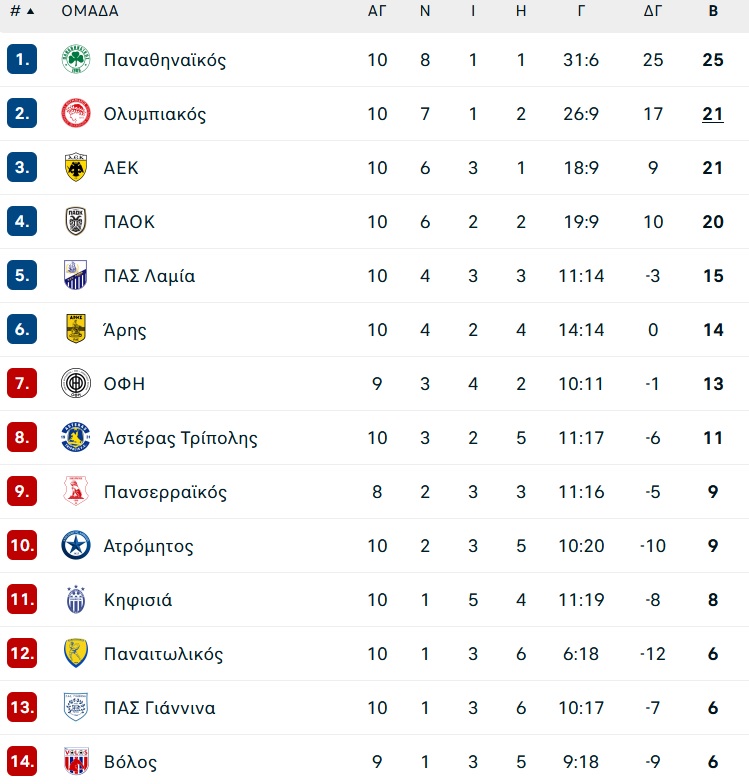The image size is (749, 784).
Task: Sort standings by Β points column
Action: click(x=713, y=10)
